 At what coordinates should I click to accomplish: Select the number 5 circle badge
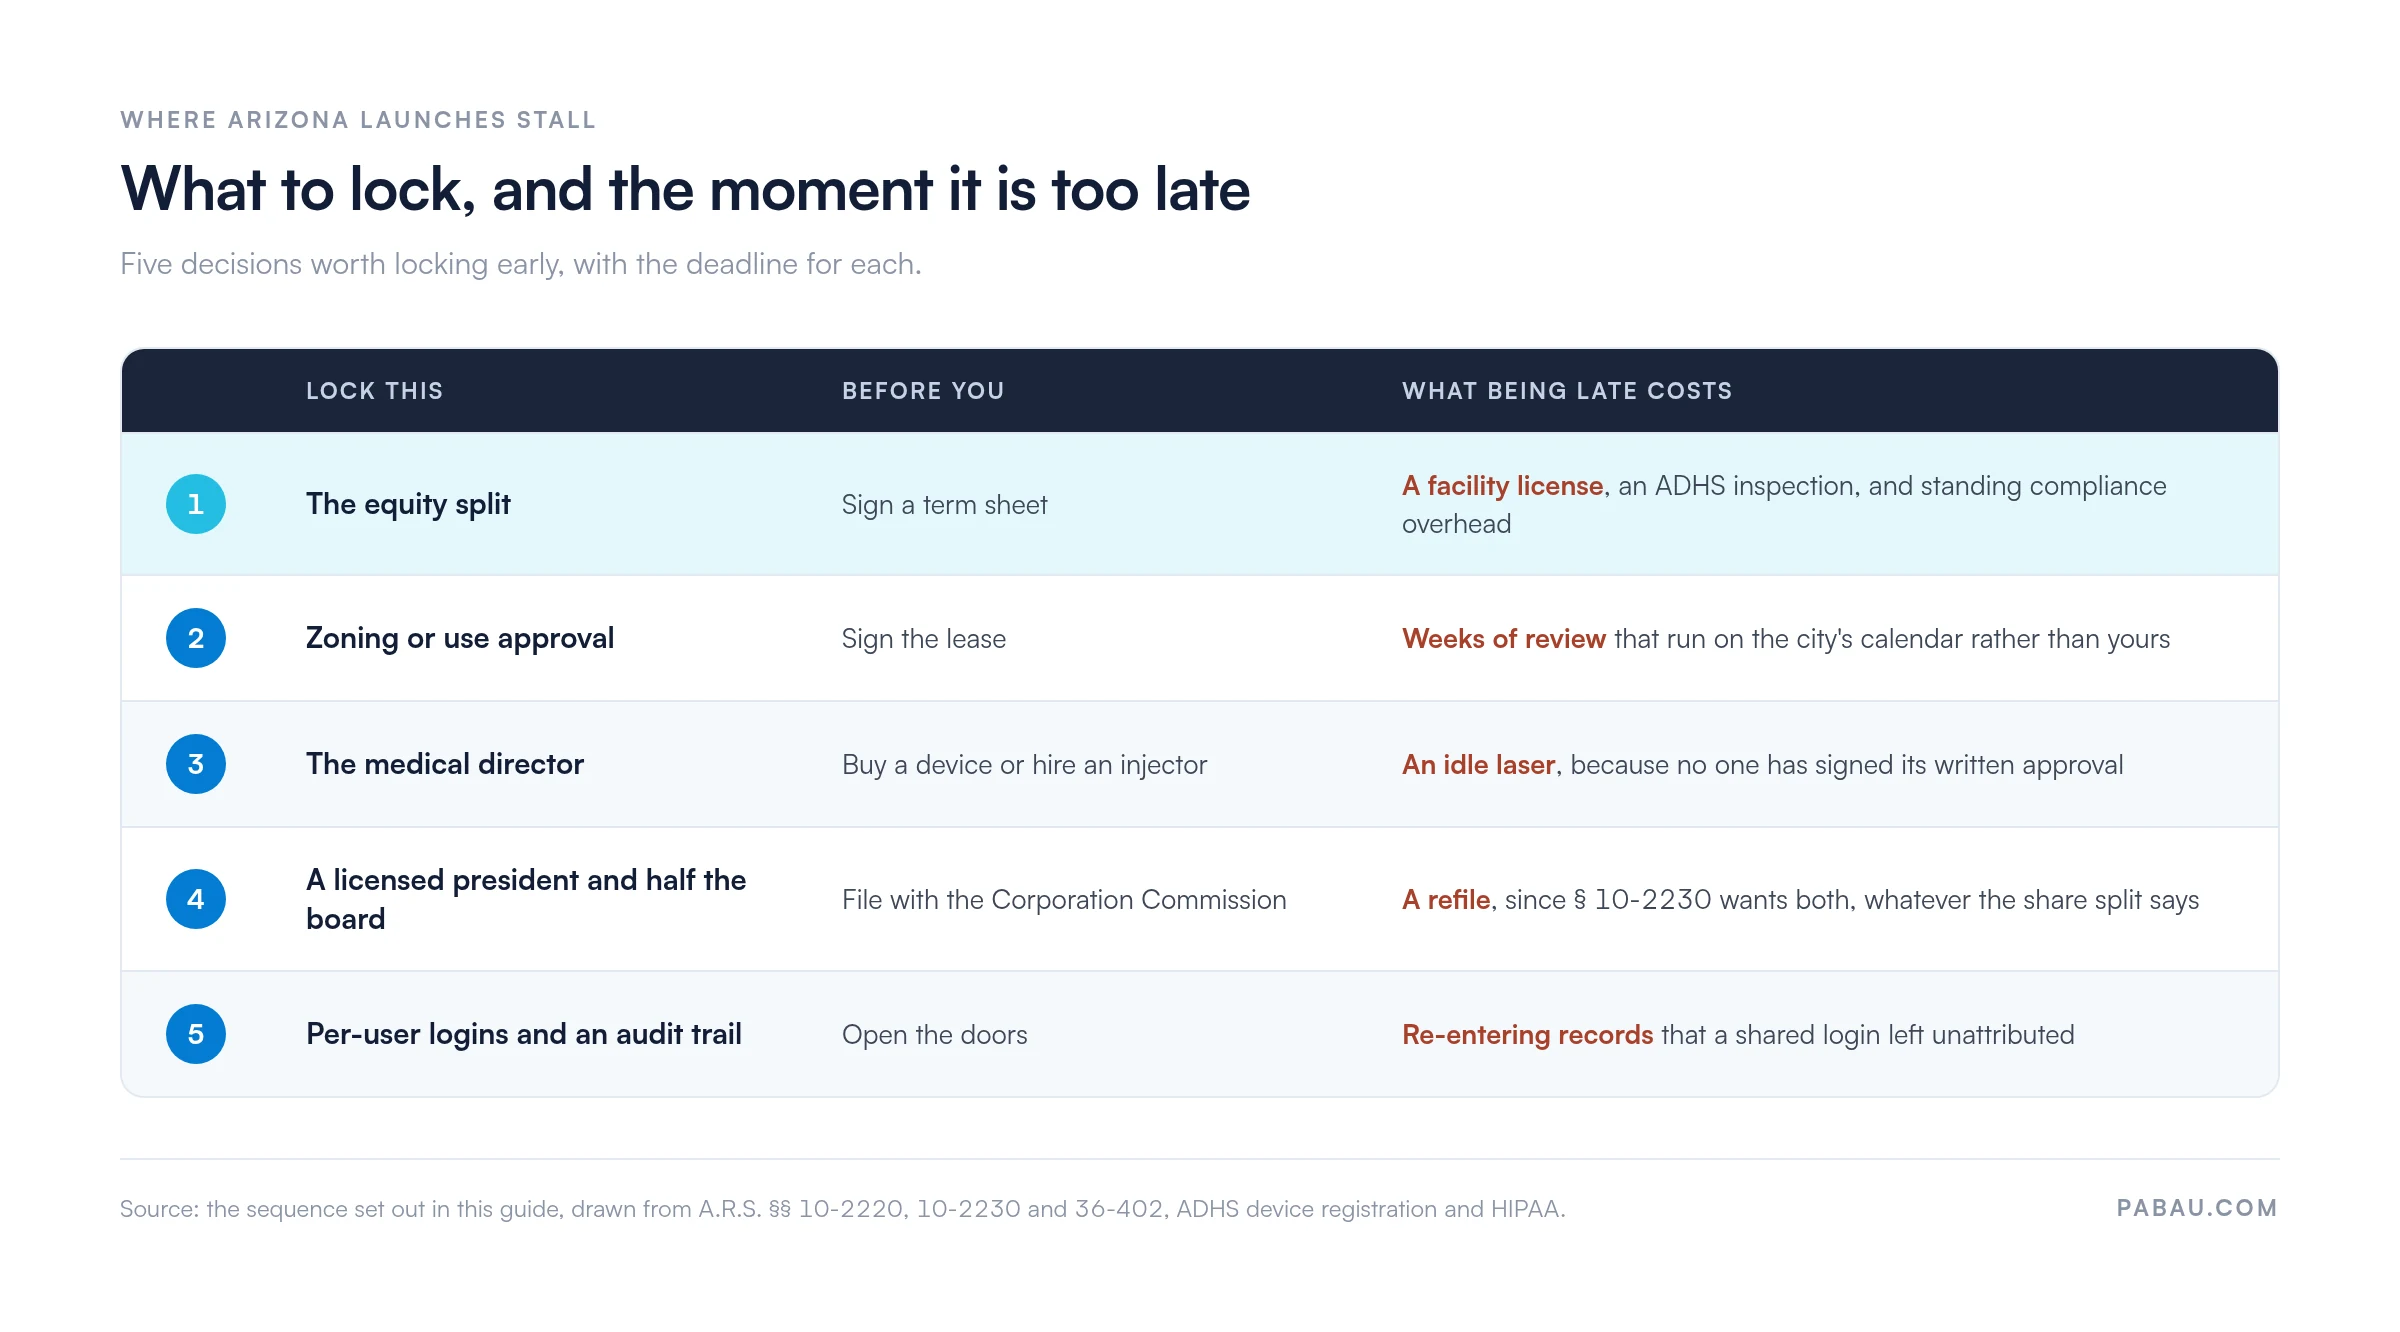point(196,1034)
